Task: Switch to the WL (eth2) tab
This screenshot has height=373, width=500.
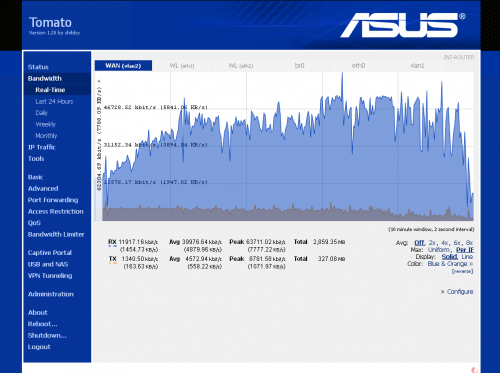Action: pyautogui.click(x=241, y=65)
